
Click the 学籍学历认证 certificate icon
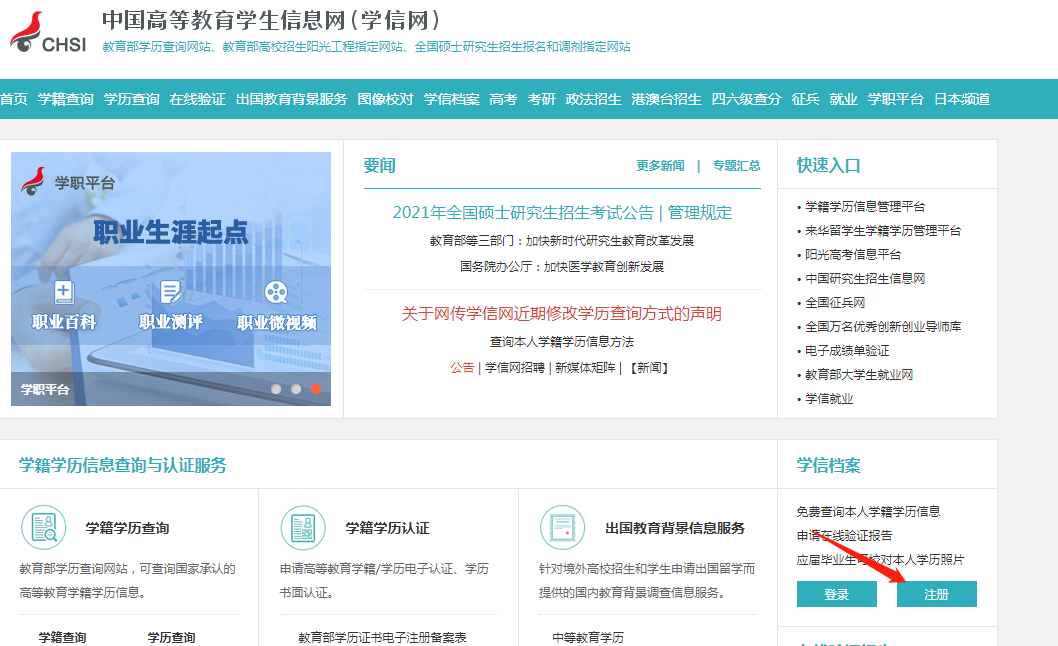pos(303,528)
